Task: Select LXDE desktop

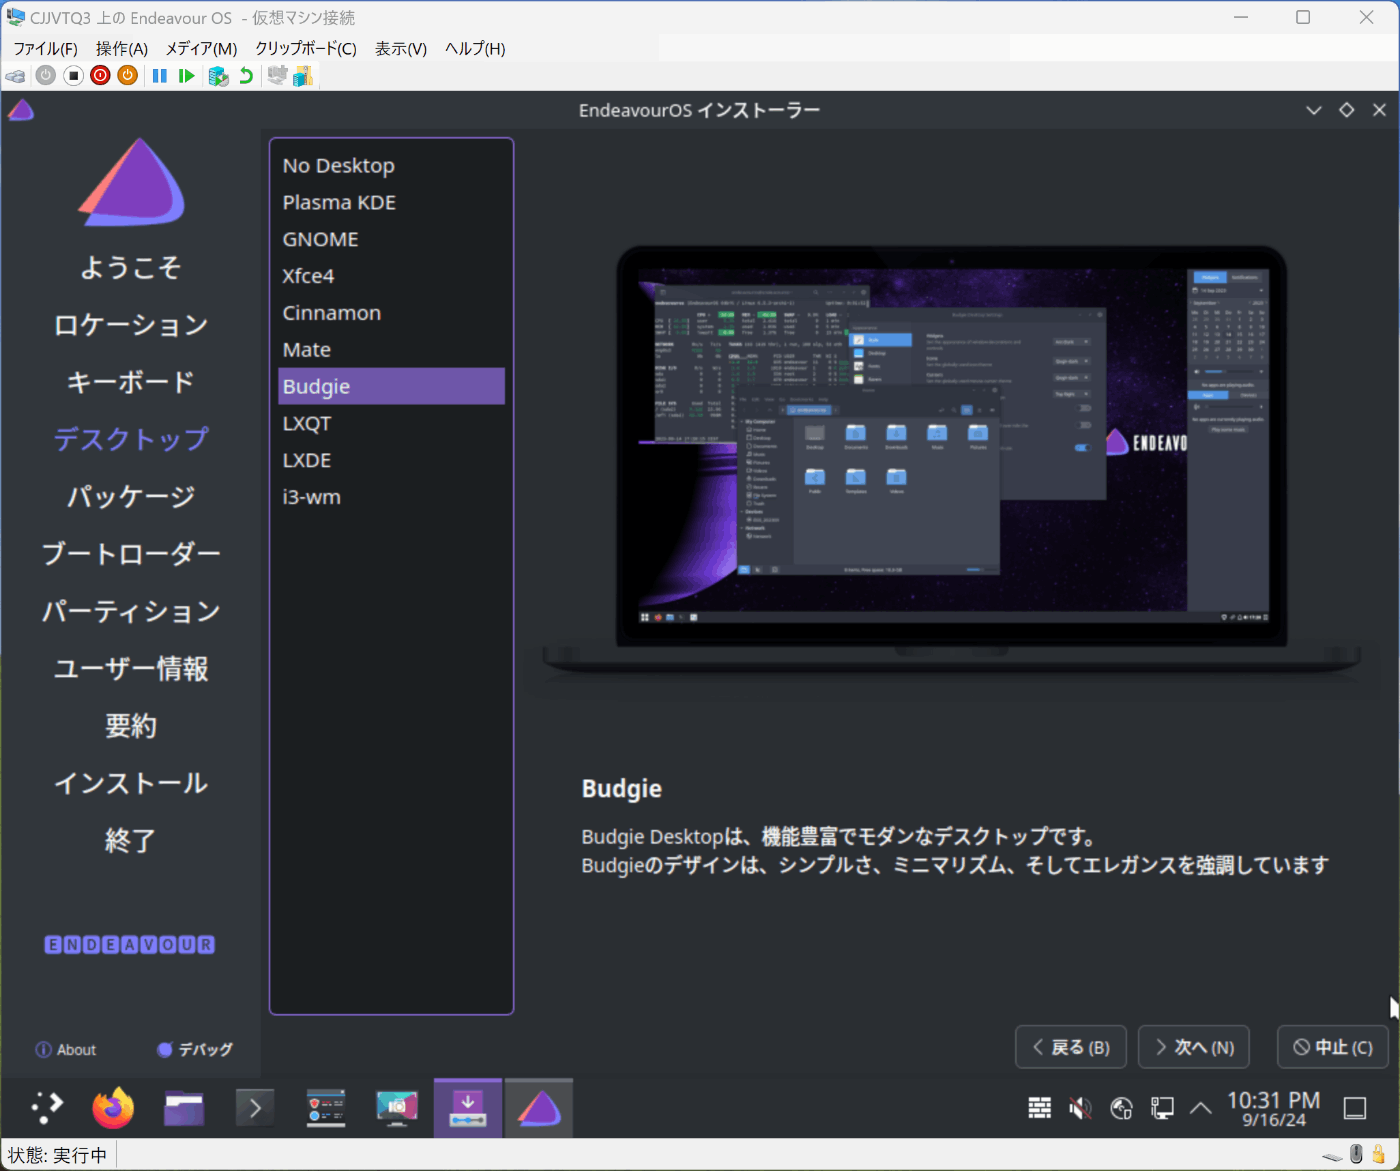Action: pos(391,461)
